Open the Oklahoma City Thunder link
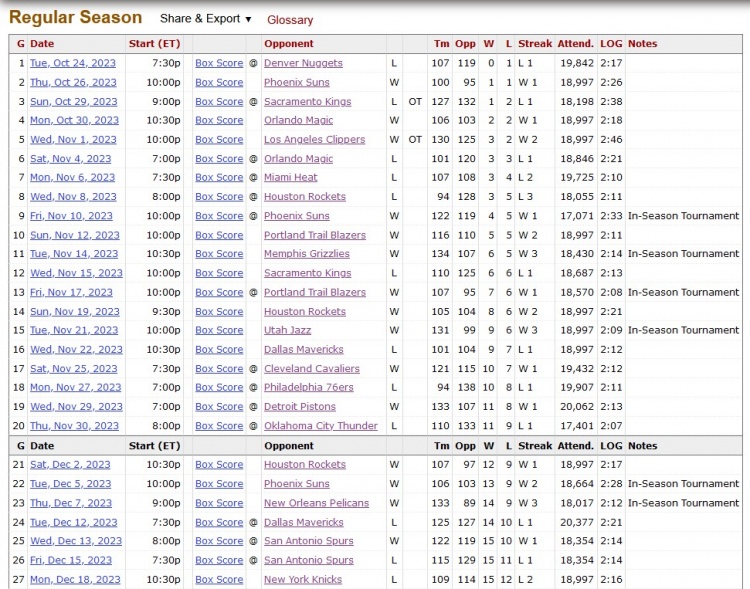Screen dimensions: 750x589 point(321,426)
